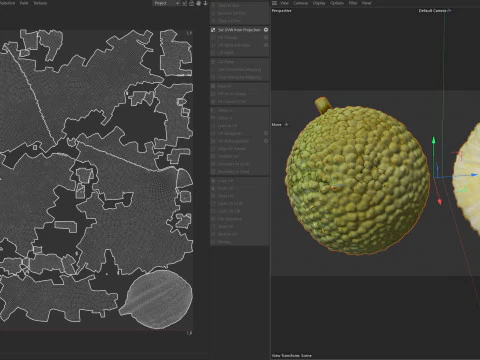Image resolution: width=480 pixels, height=360 pixels.
Task: Click the lock icon beside the Project dropdown
Action: 192,3
